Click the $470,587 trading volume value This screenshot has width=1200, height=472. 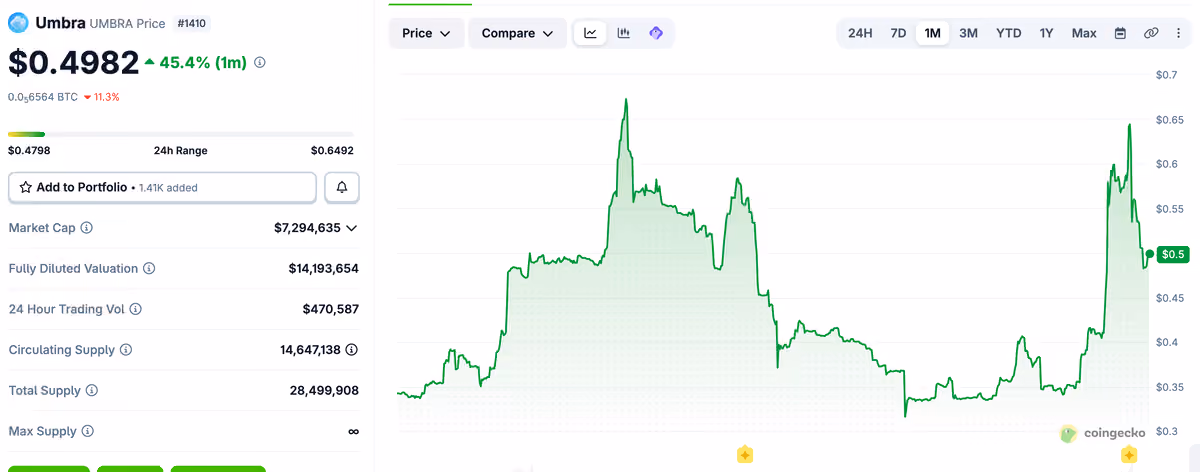331,310
